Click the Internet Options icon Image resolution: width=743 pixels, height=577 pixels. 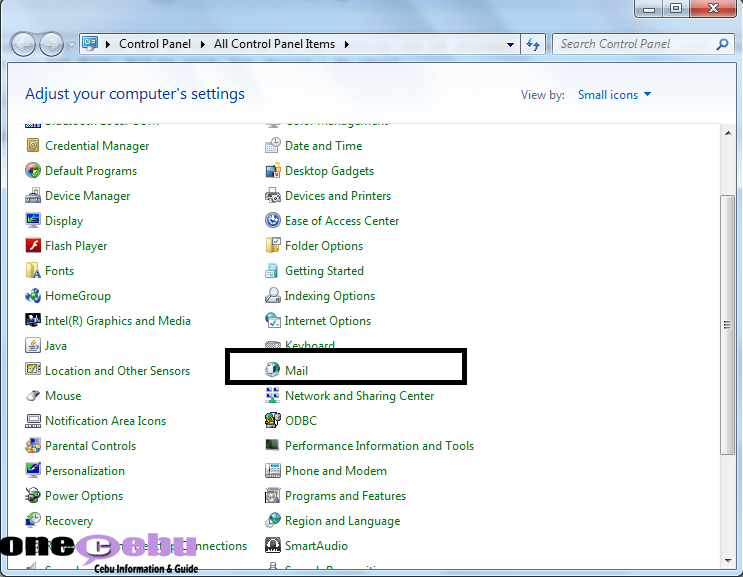(272, 321)
